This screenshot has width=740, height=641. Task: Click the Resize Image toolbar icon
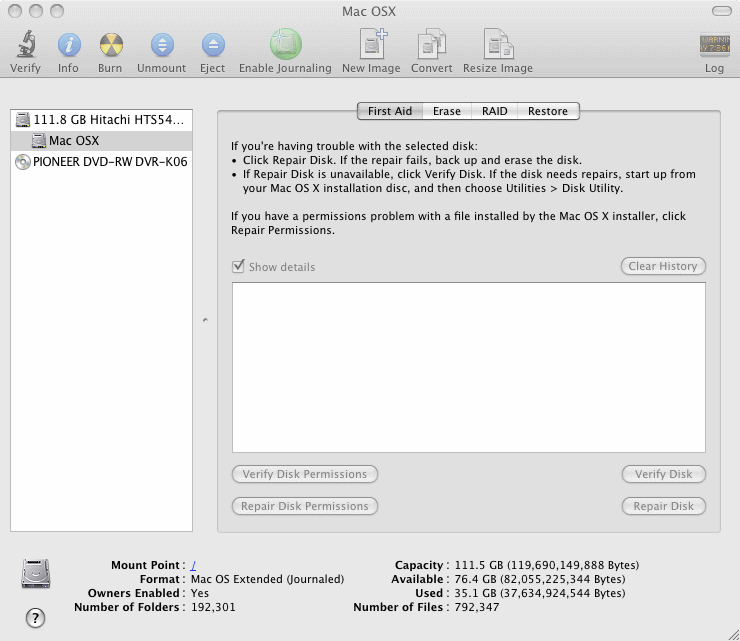point(498,44)
